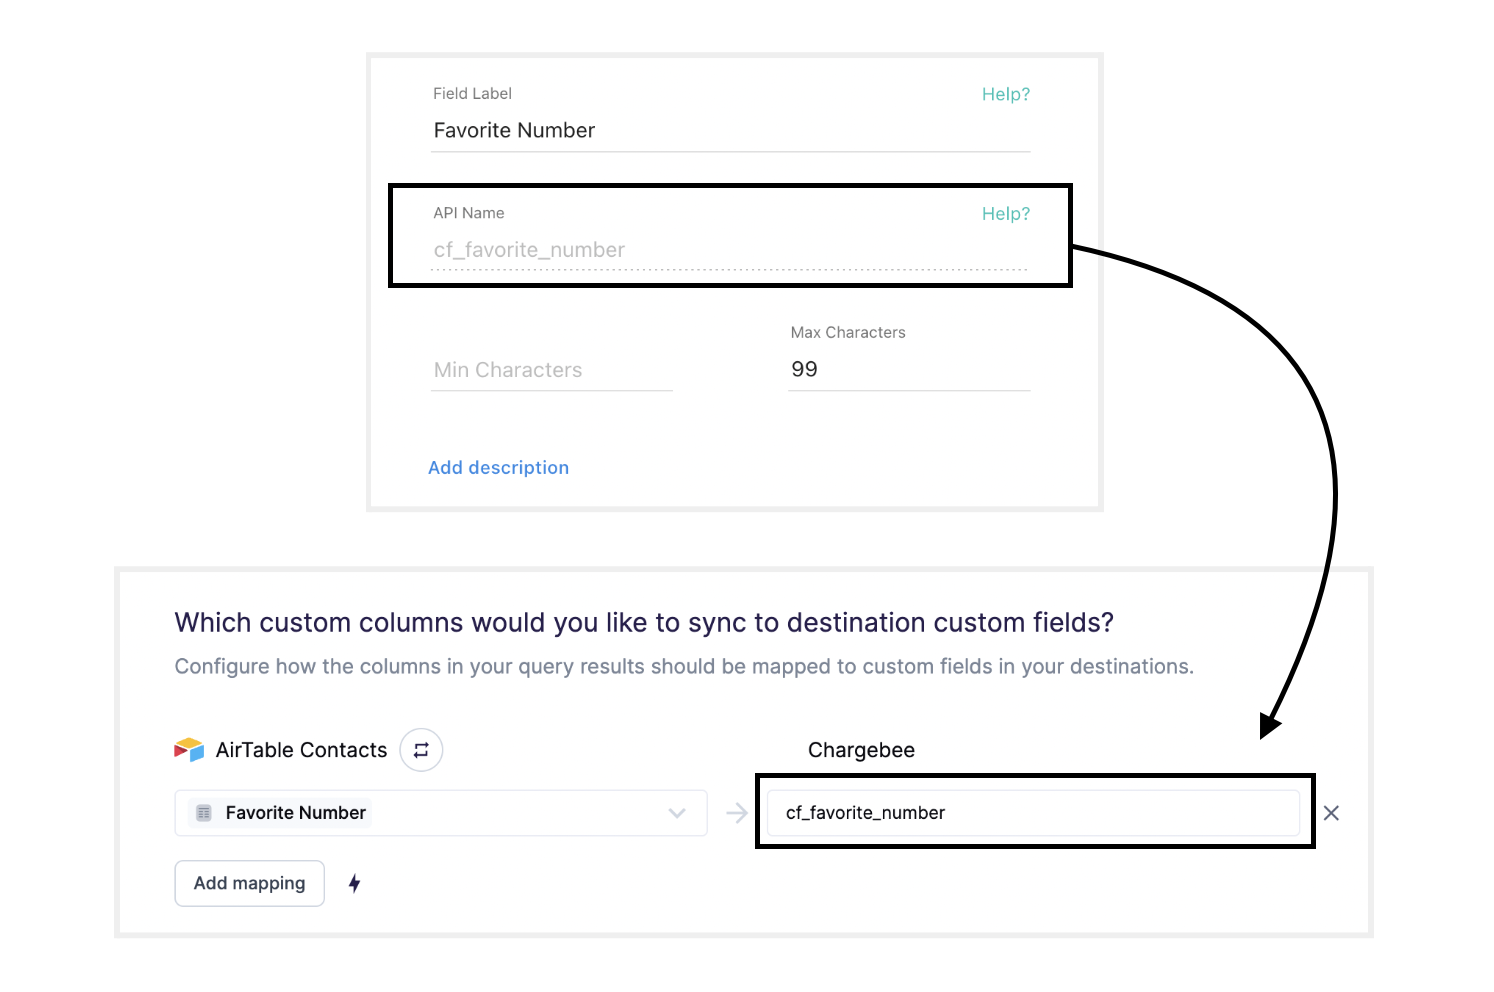Click the Chargebee cf_favorite_number destination field
Image resolution: width=1494 pixels, height=992 pixels.
(1033, 813)
